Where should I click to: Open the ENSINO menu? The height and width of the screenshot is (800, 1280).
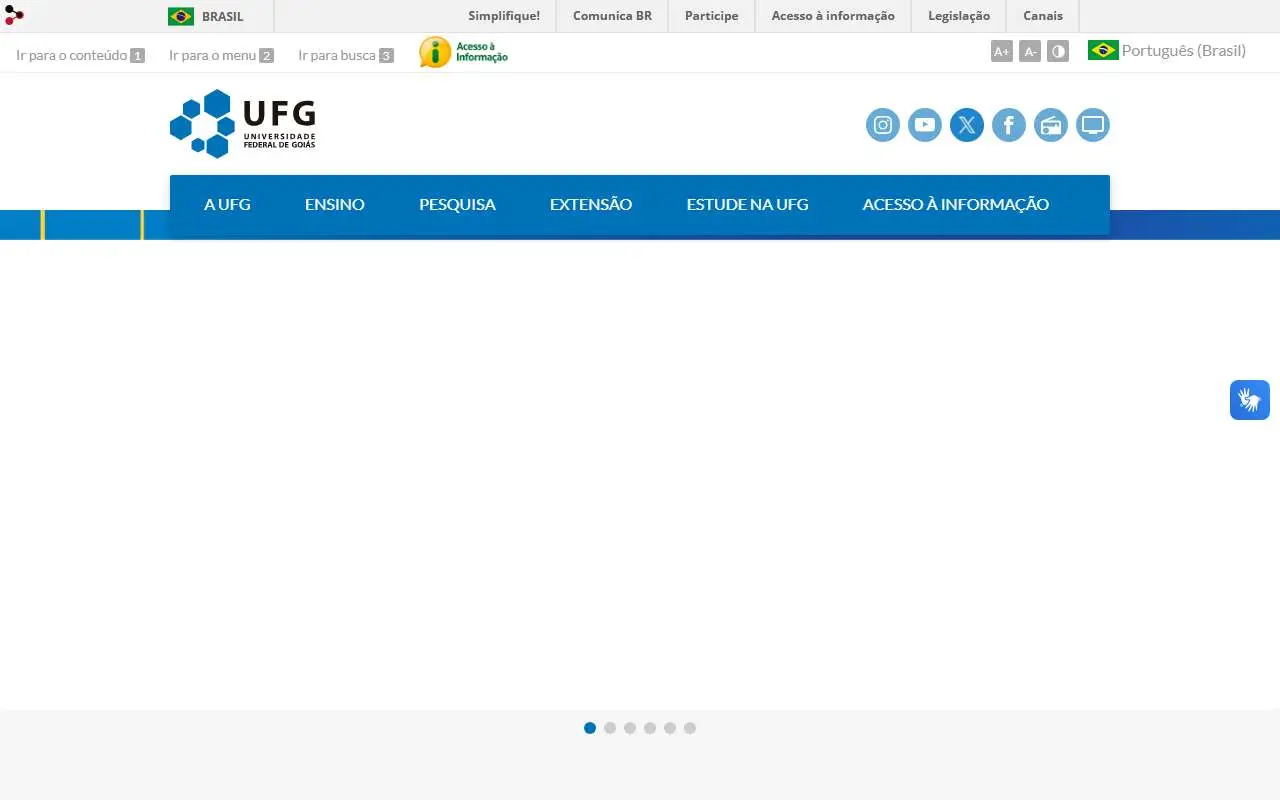[x=335, y=204]
